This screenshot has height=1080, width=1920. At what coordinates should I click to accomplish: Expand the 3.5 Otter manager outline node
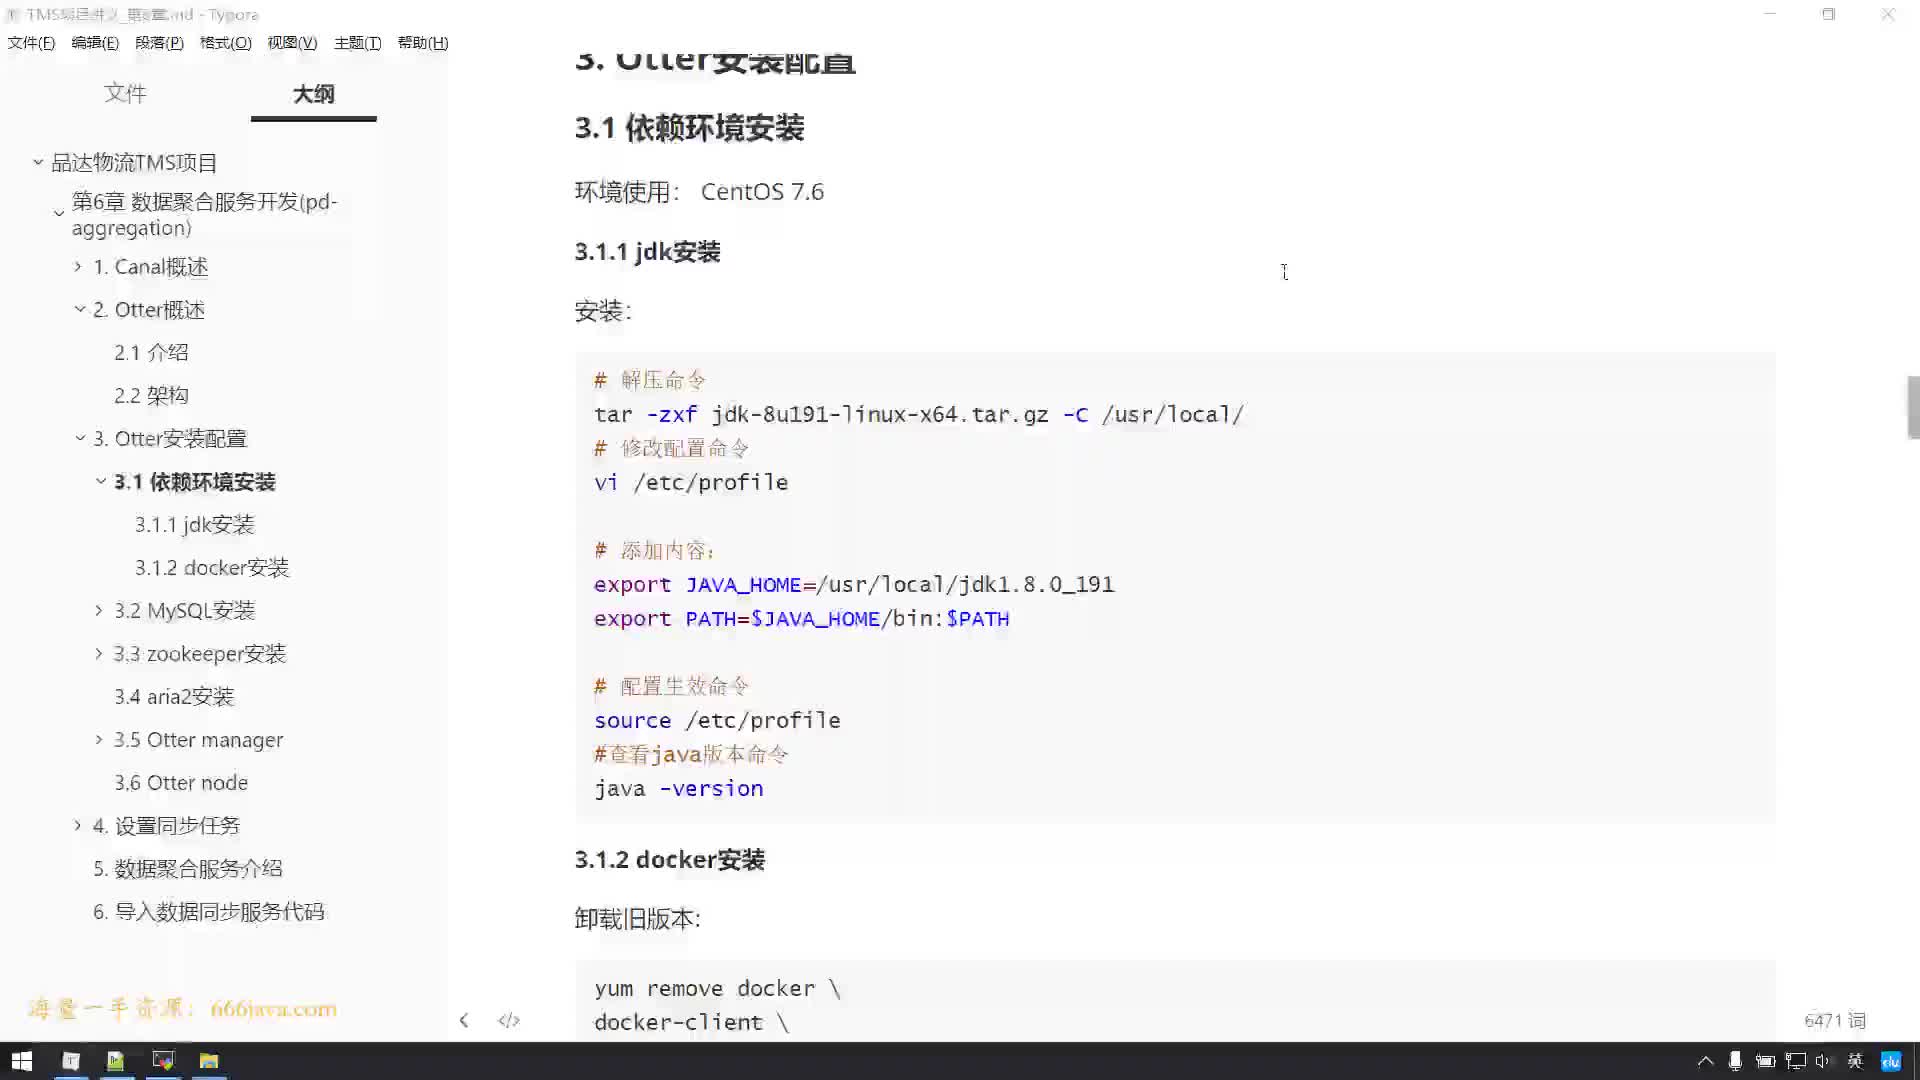point(99,739)
